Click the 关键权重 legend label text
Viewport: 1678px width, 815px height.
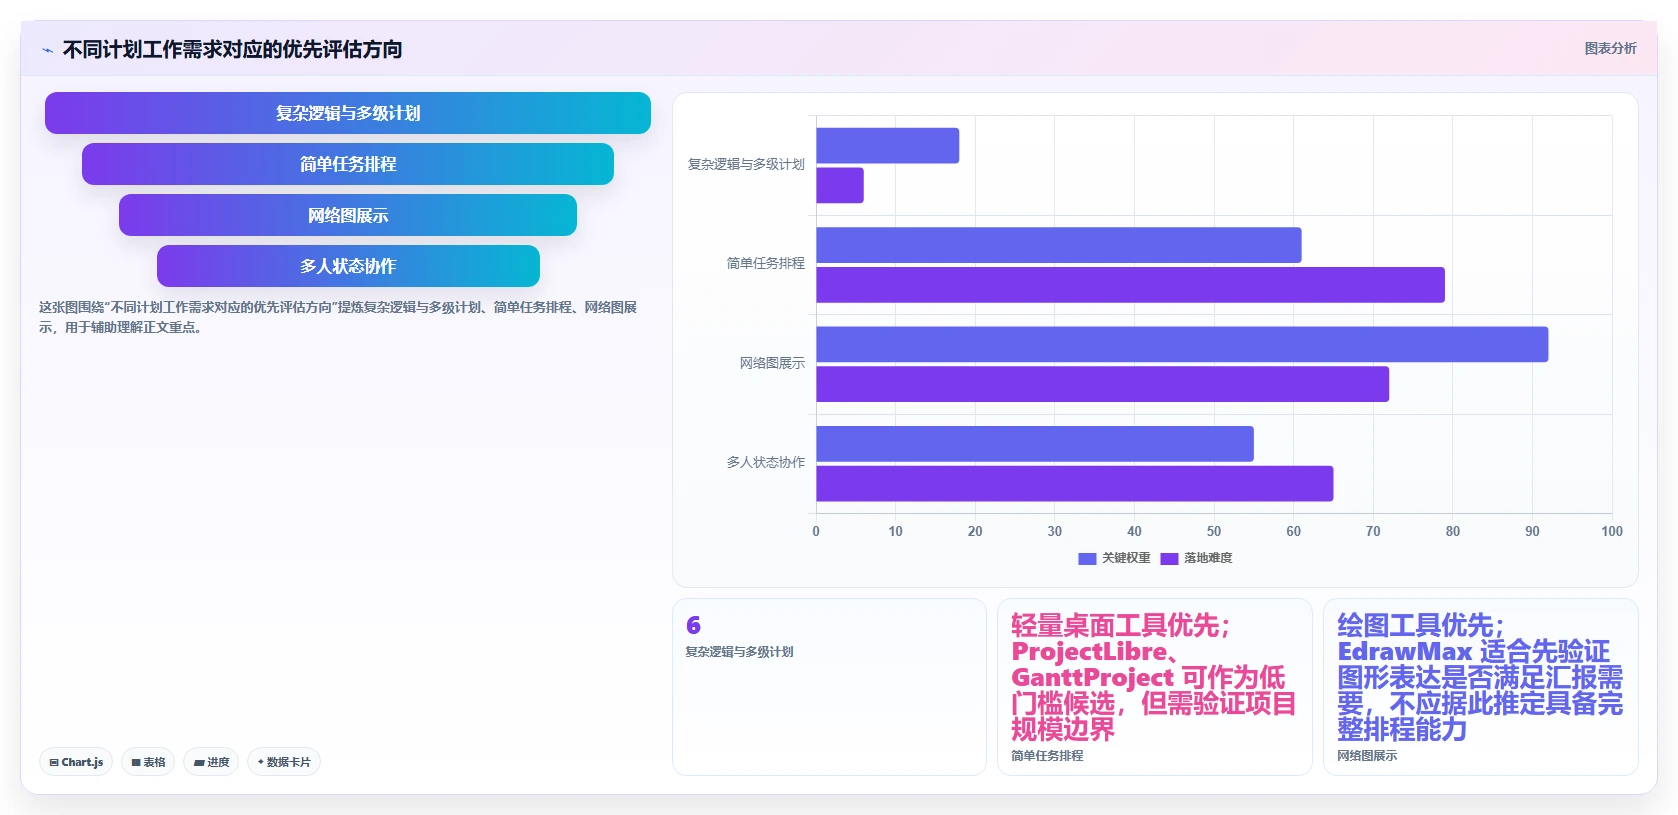click(x=1126, y=558)
